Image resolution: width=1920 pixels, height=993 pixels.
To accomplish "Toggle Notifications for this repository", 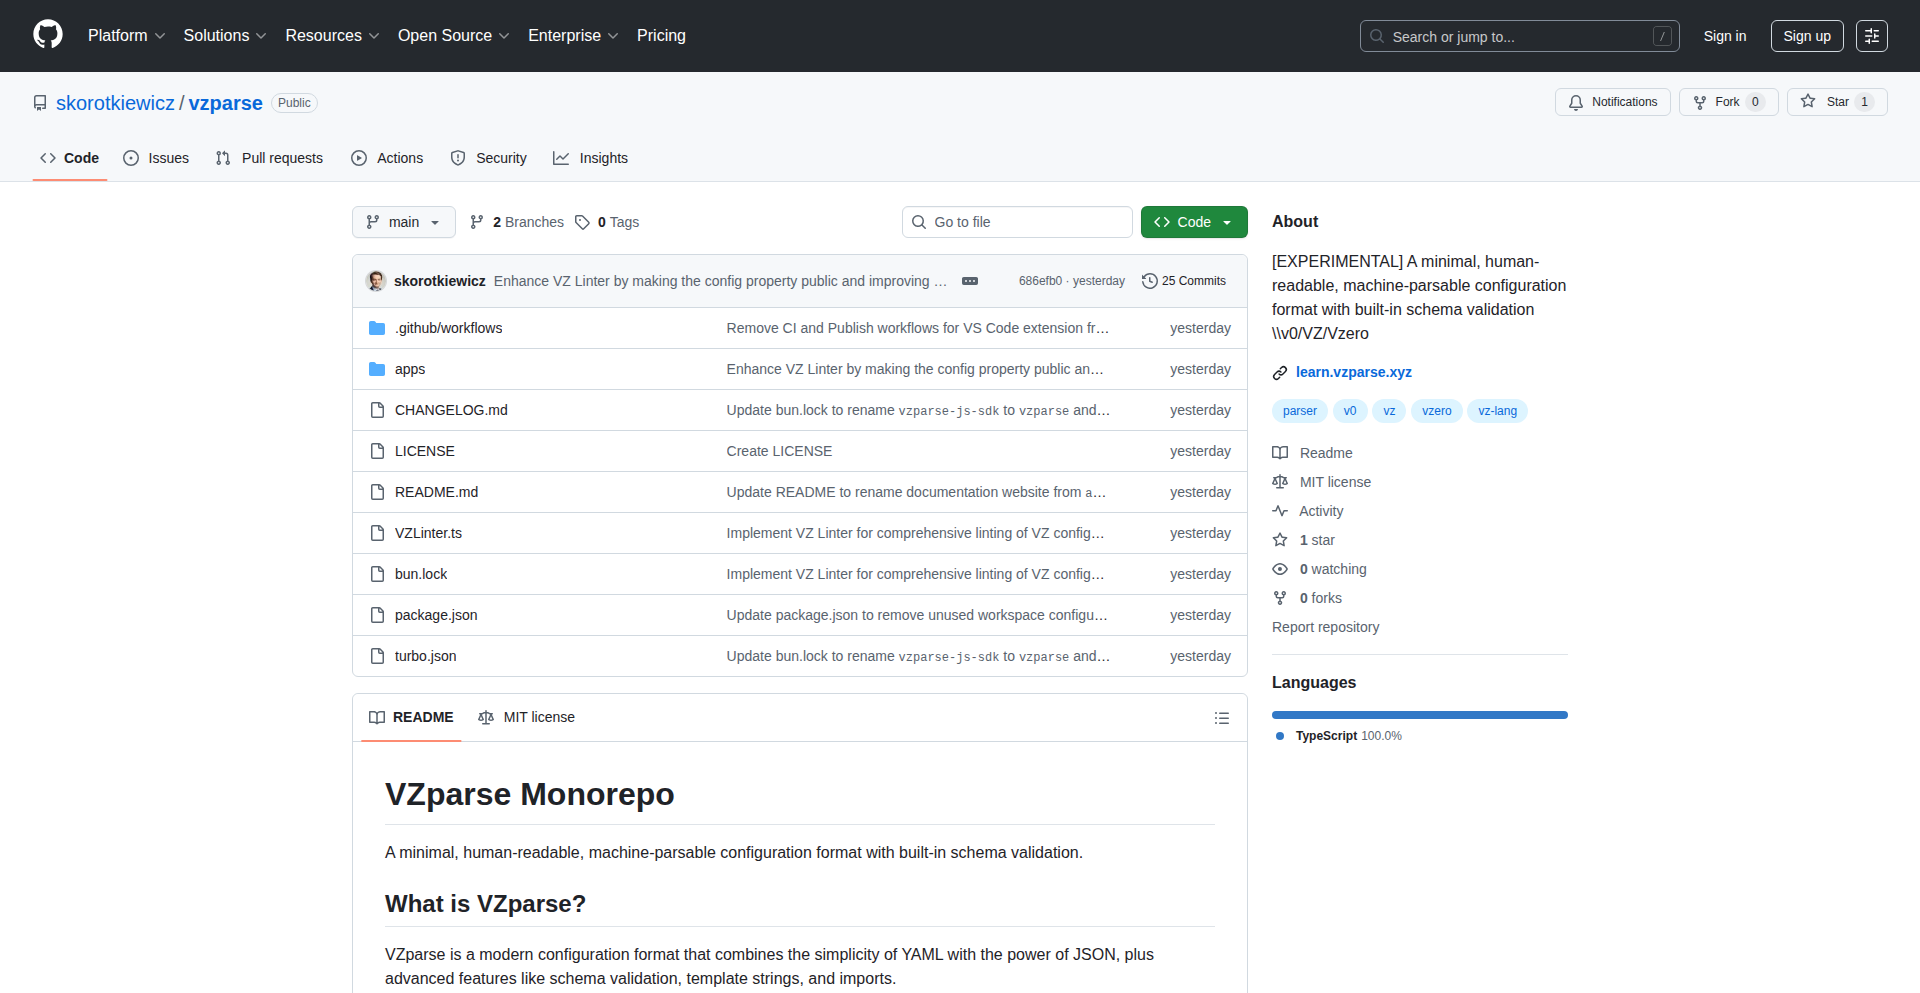I will click(x=1612, y=102).
